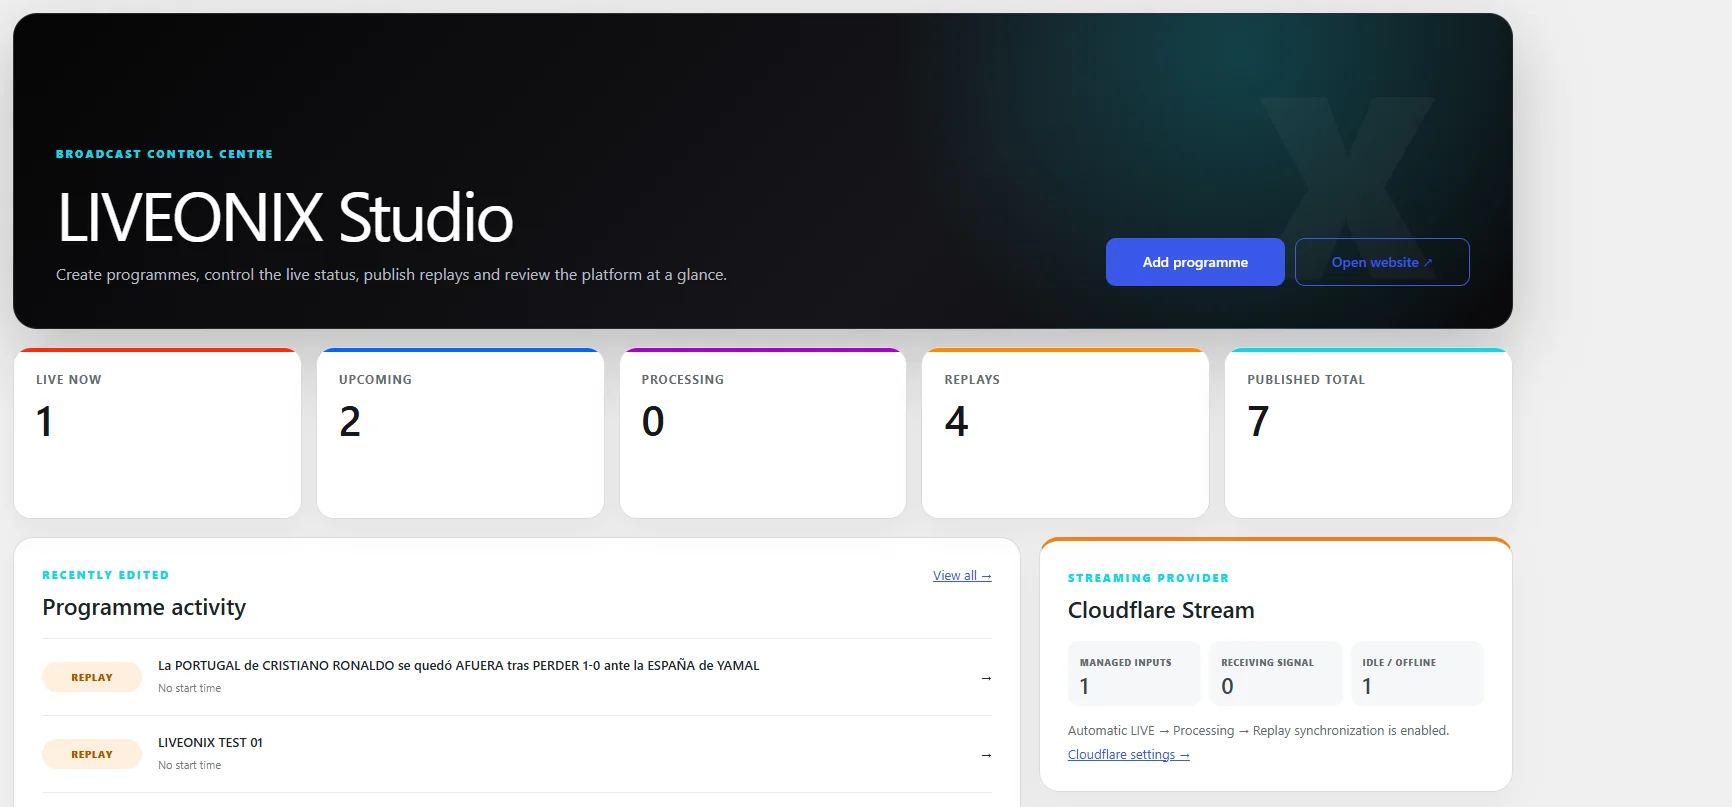Open the Published Total stat card
This screenshot has height=807, width=1732.
pos(1368,433)
